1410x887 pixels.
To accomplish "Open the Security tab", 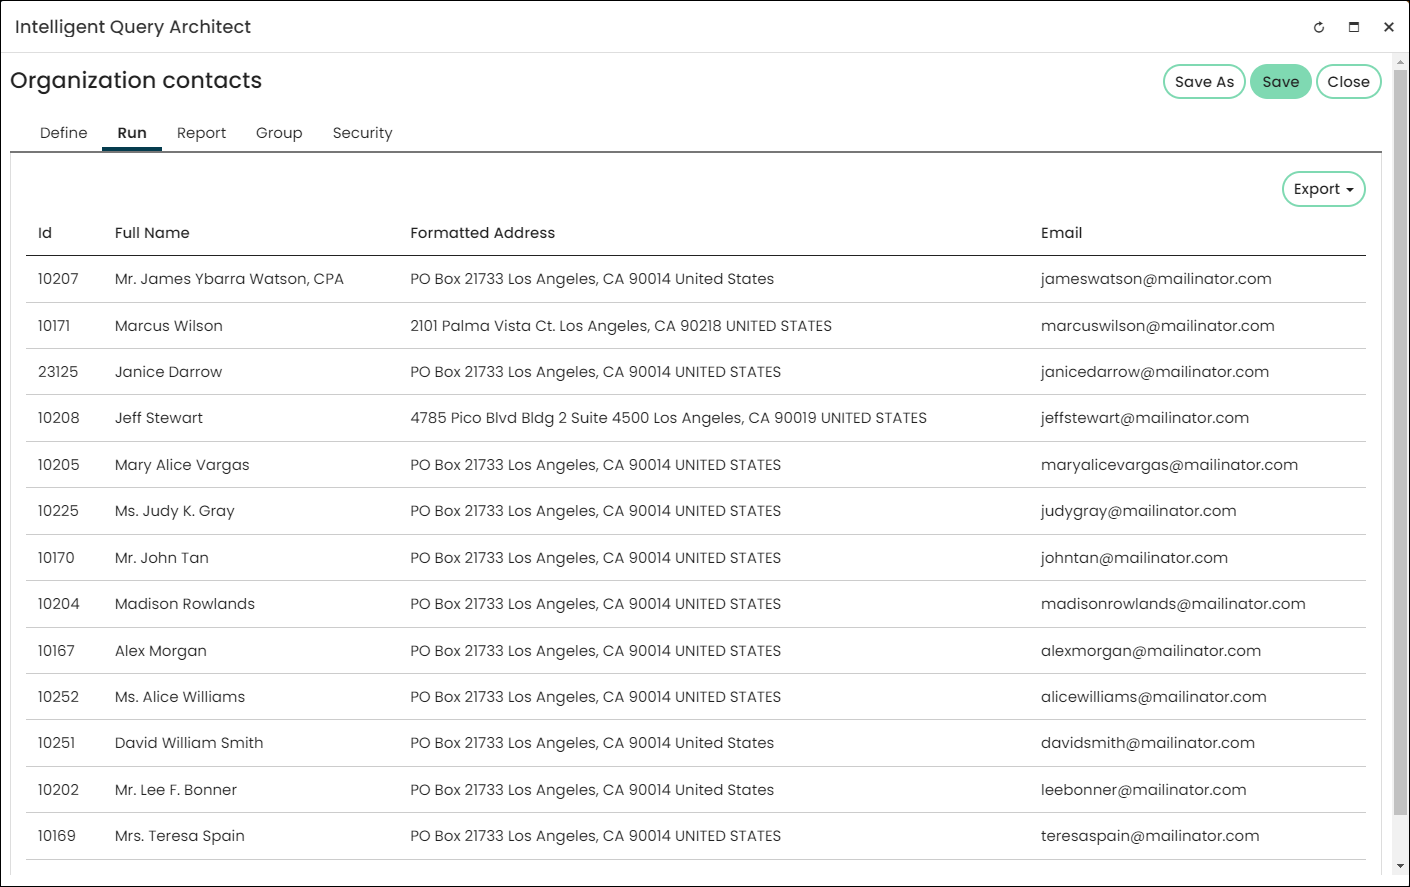I will click(x=362, y=133).
